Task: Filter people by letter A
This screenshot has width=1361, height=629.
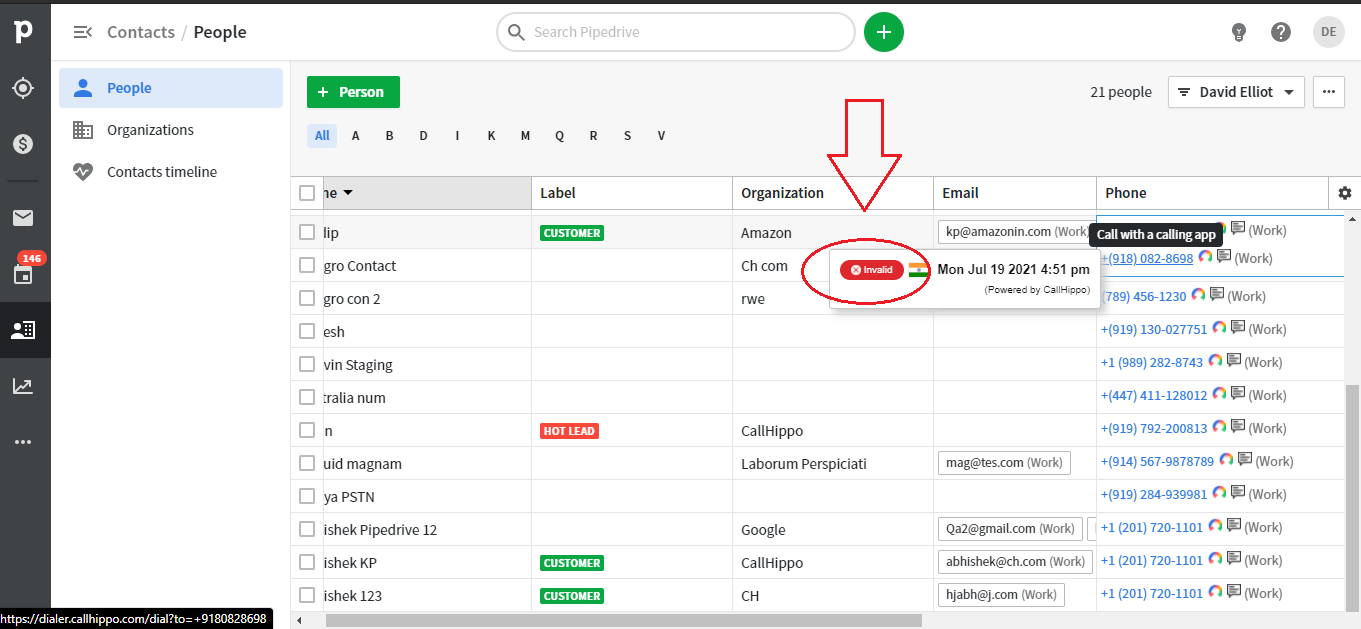Action: pyautogui.click(x=356, y=136)
